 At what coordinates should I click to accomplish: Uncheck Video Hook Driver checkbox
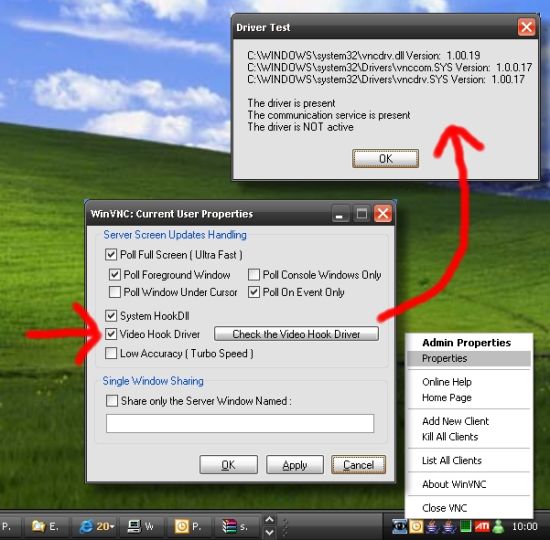[111, 334]
